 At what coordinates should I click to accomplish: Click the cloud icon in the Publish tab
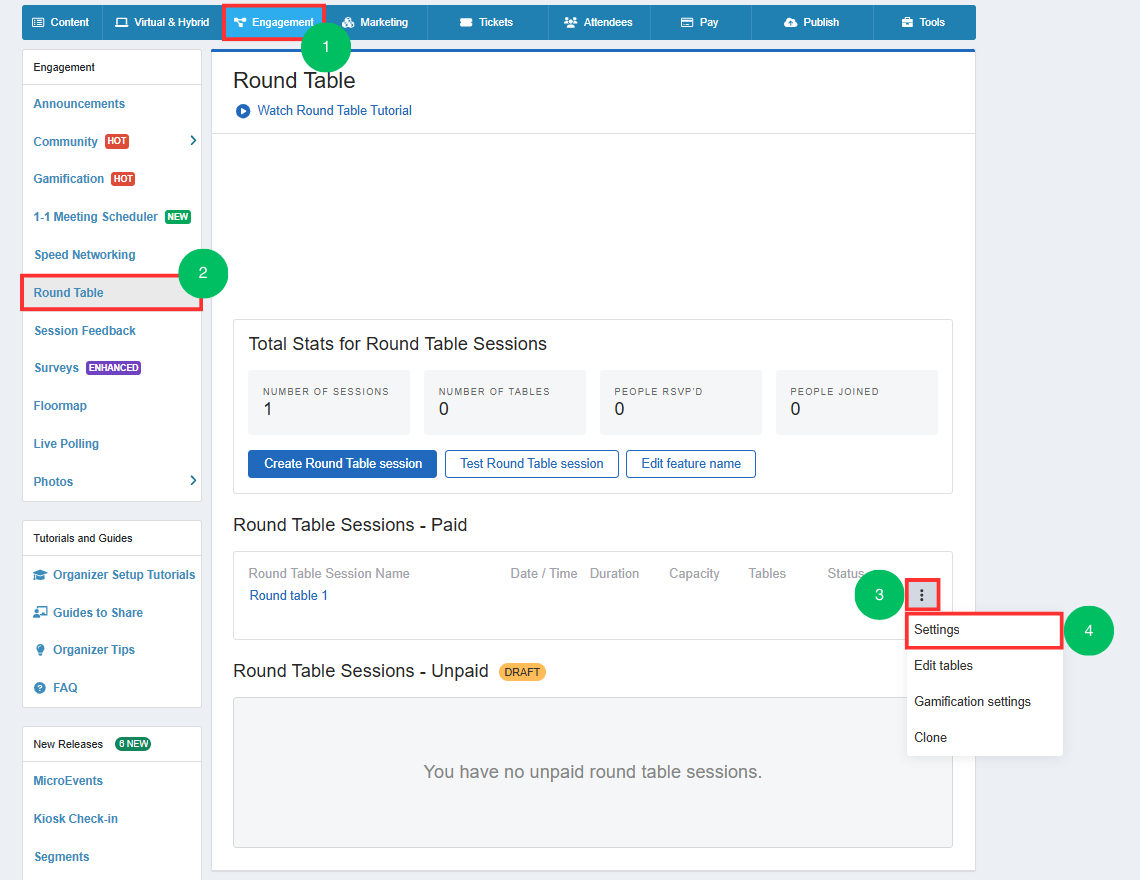coord(790,23)
